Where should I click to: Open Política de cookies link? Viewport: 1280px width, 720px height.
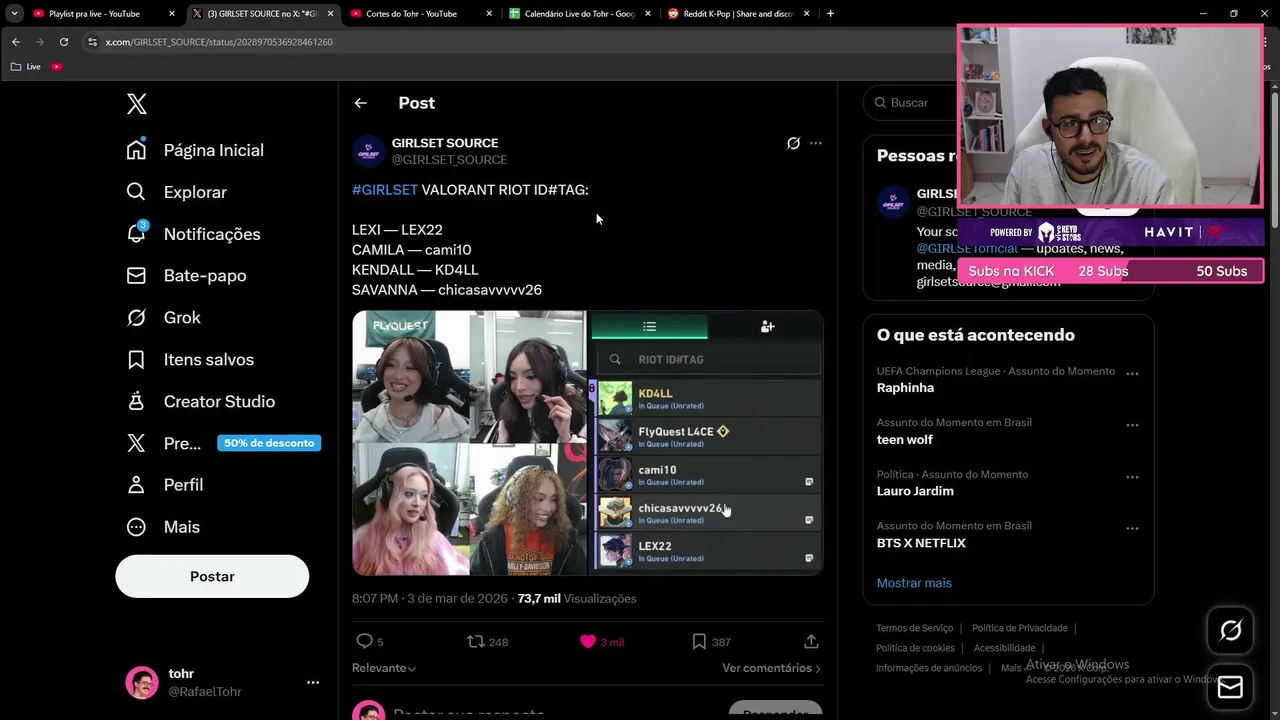917,648
